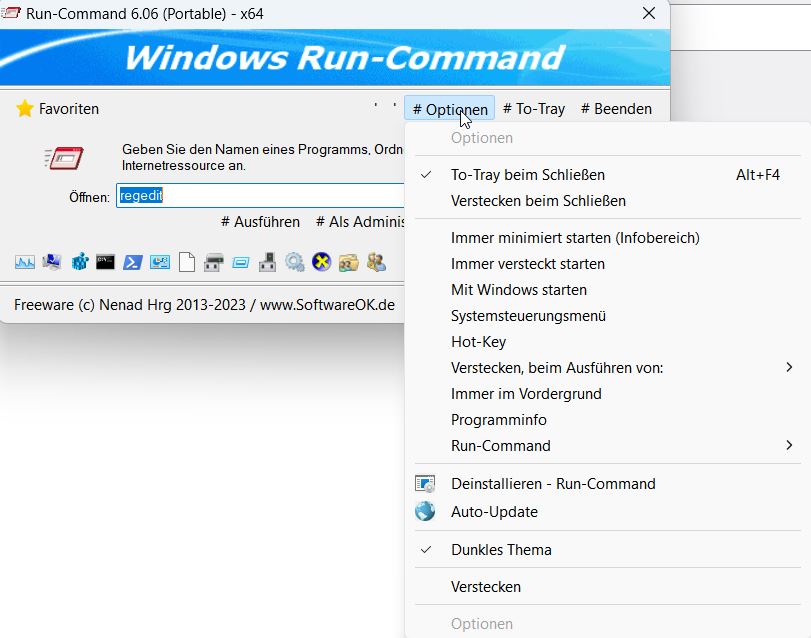Screen dimensions: 811x638
Task: Toggle Verstecken beim Schließen option
Action: [607, 201]
